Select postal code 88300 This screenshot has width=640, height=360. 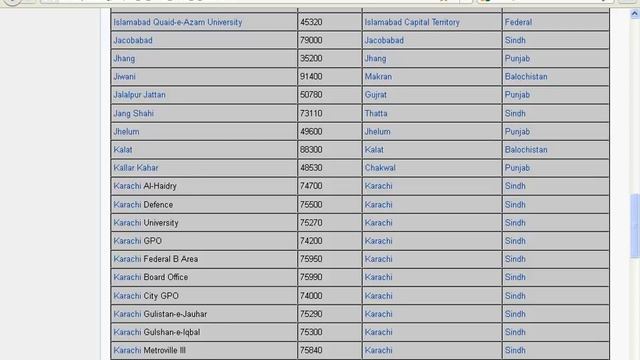click(311, 149)
